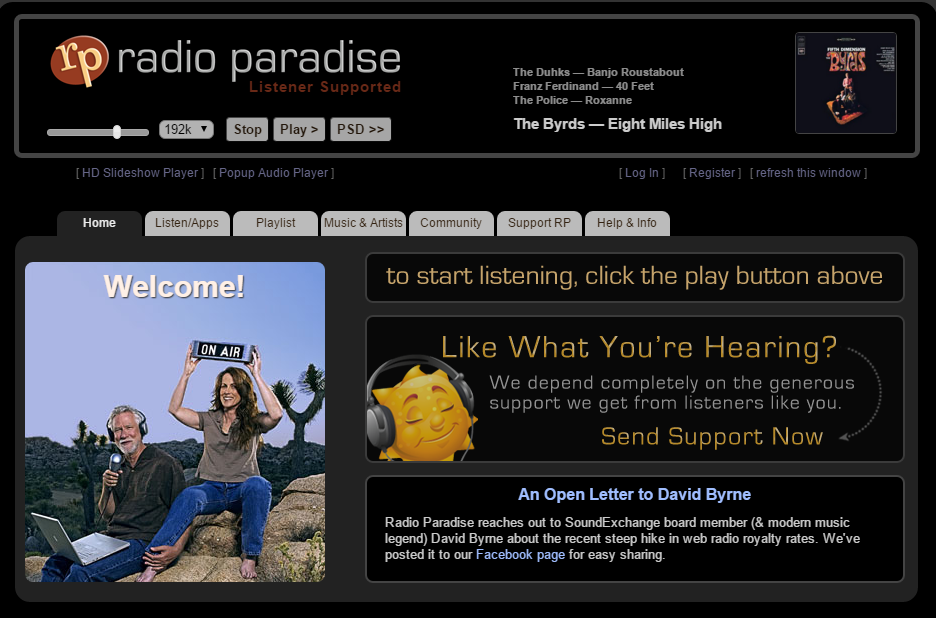The height and width of the screenshot is (618, 936).
Task: Switch to Support RP tab
Action: pos(539,223)
